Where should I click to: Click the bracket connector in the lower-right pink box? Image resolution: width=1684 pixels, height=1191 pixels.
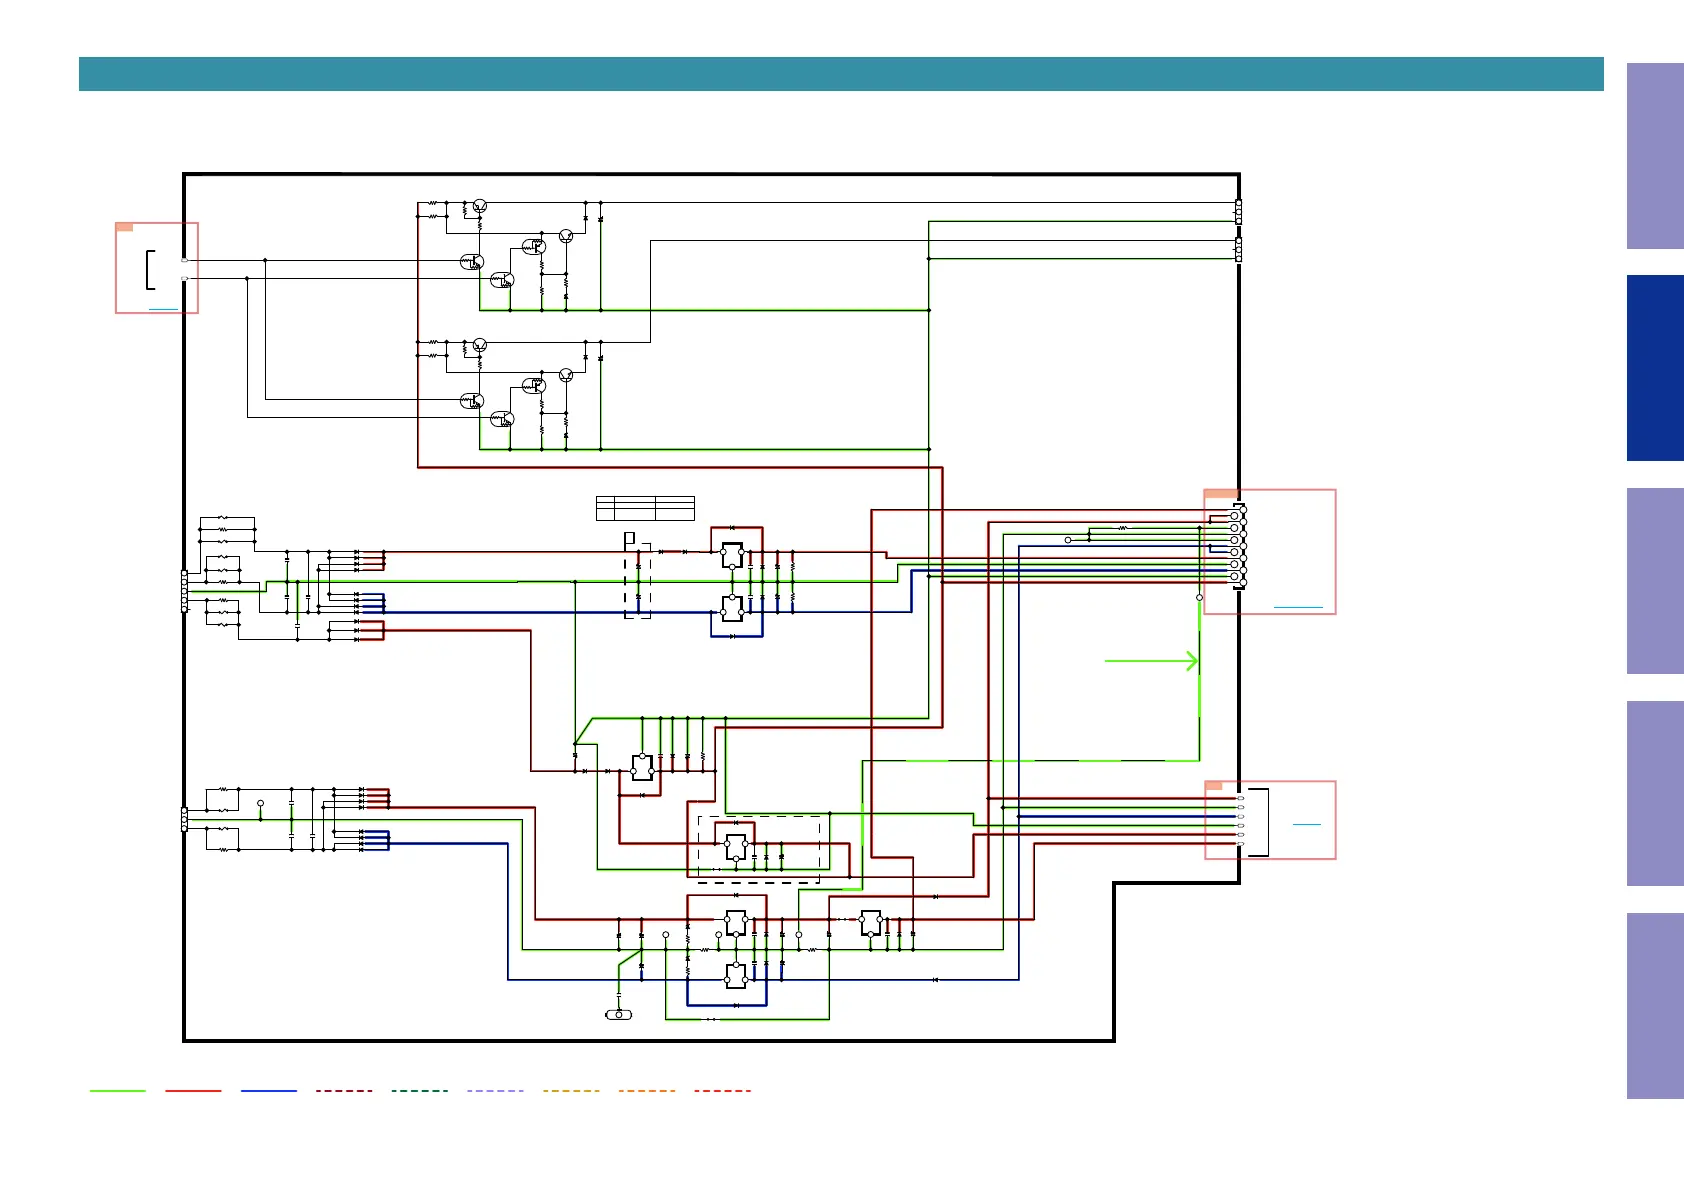click(1259, 822)
